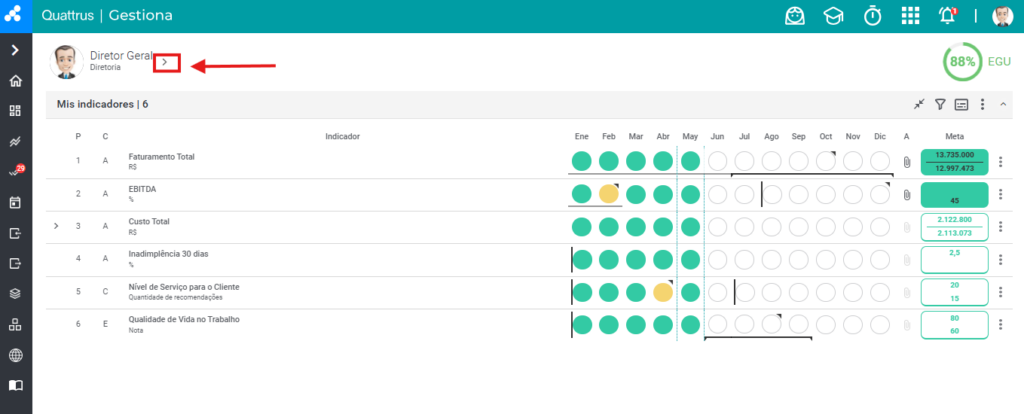Open Qualidade de Vida row options menu
Screen dimensions: 1024x414
(1000, 325)
